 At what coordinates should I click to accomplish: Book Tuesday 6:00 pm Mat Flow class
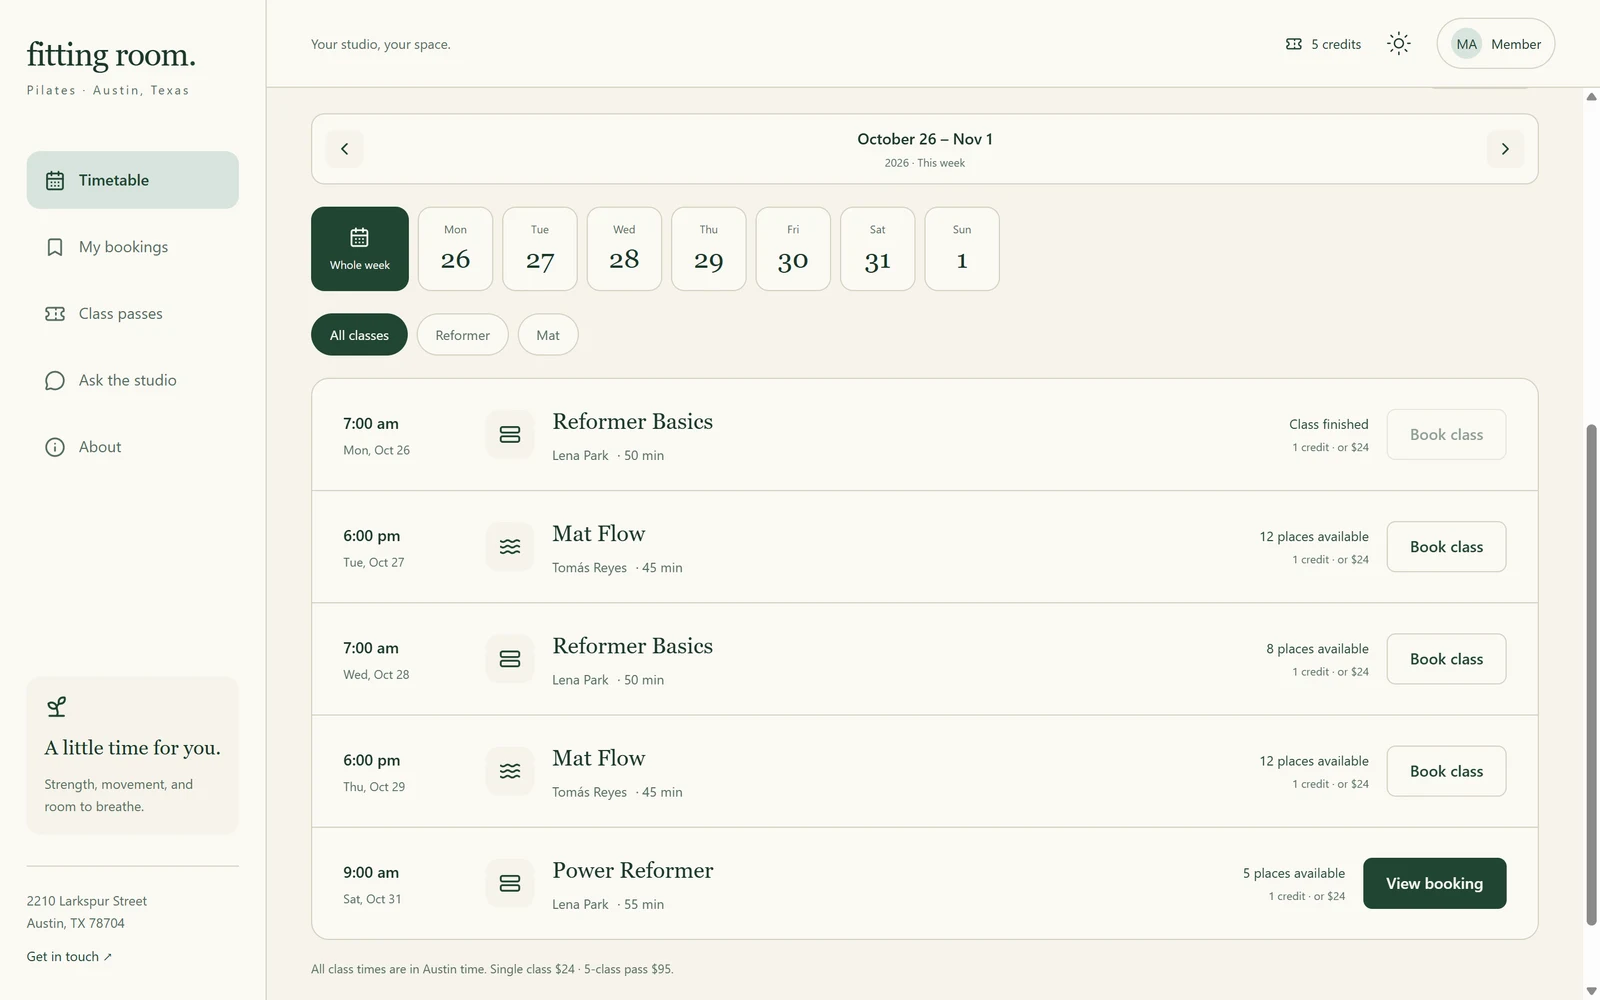1446,547
